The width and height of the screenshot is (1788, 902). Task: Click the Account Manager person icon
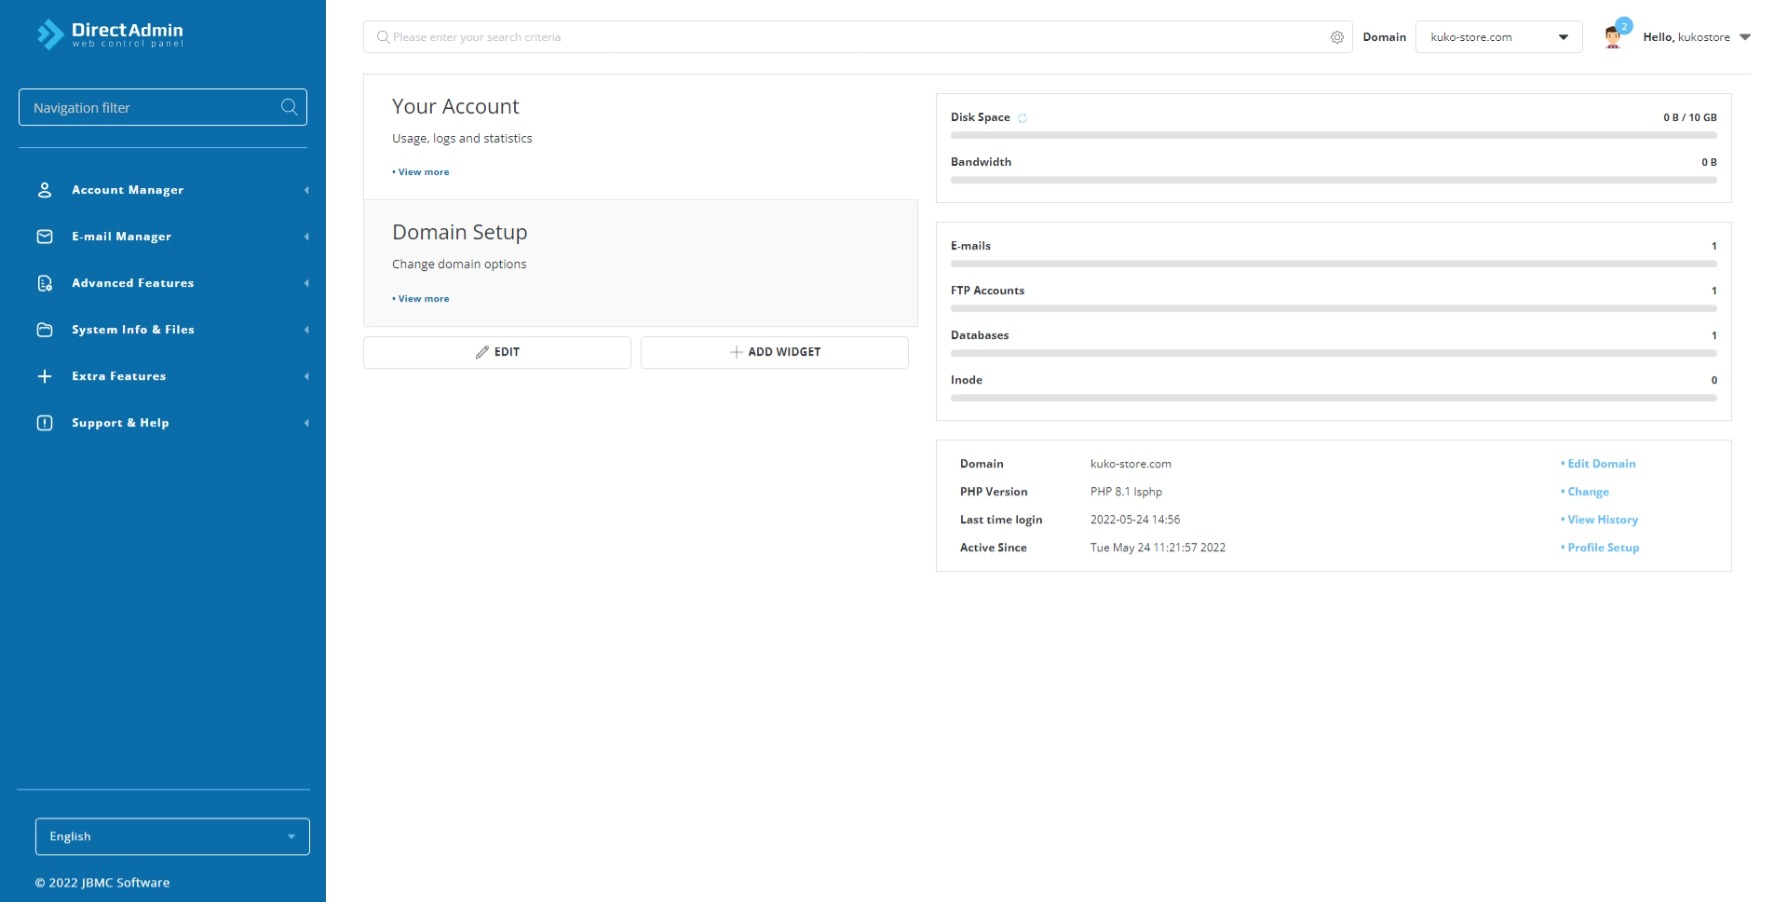point(45,190)
